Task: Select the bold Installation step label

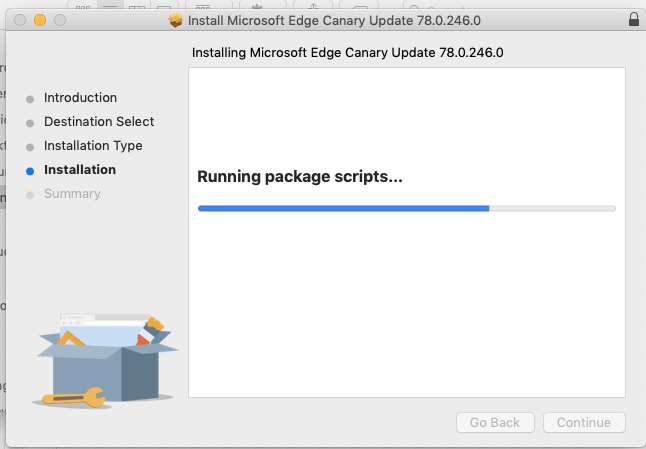Action: [80, 170]
